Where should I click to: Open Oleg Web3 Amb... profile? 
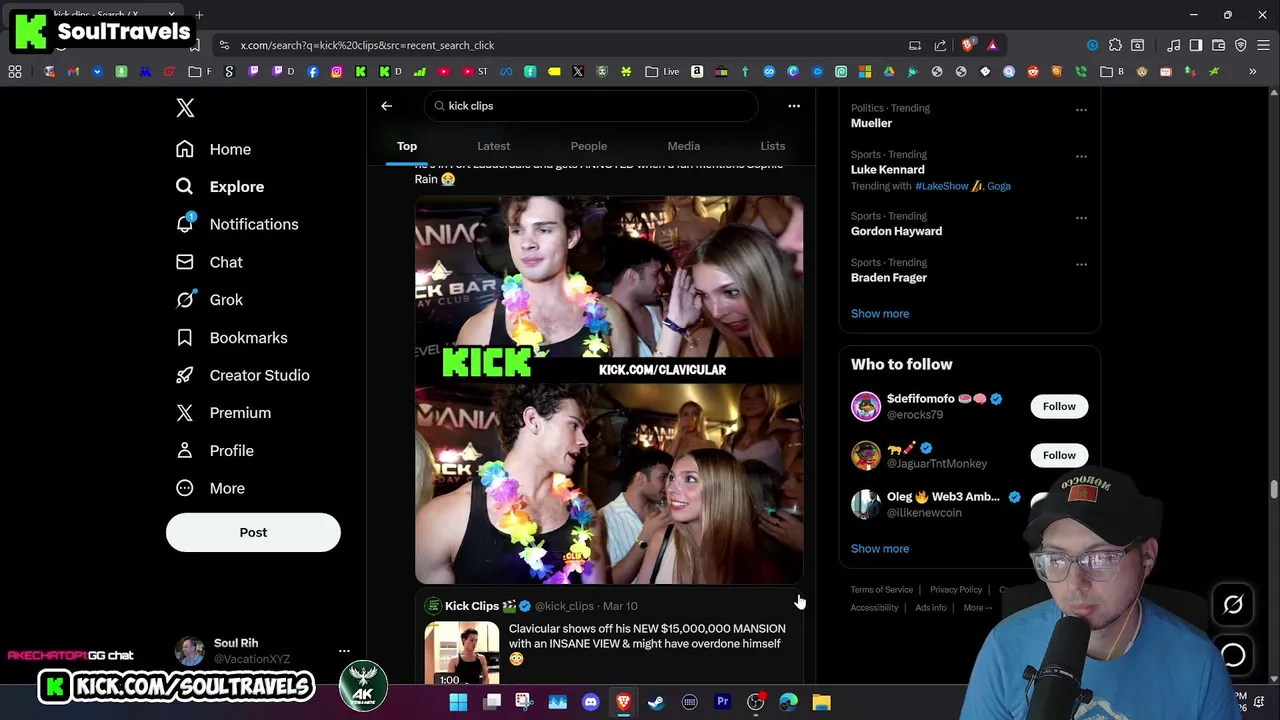tap(943, 497)
